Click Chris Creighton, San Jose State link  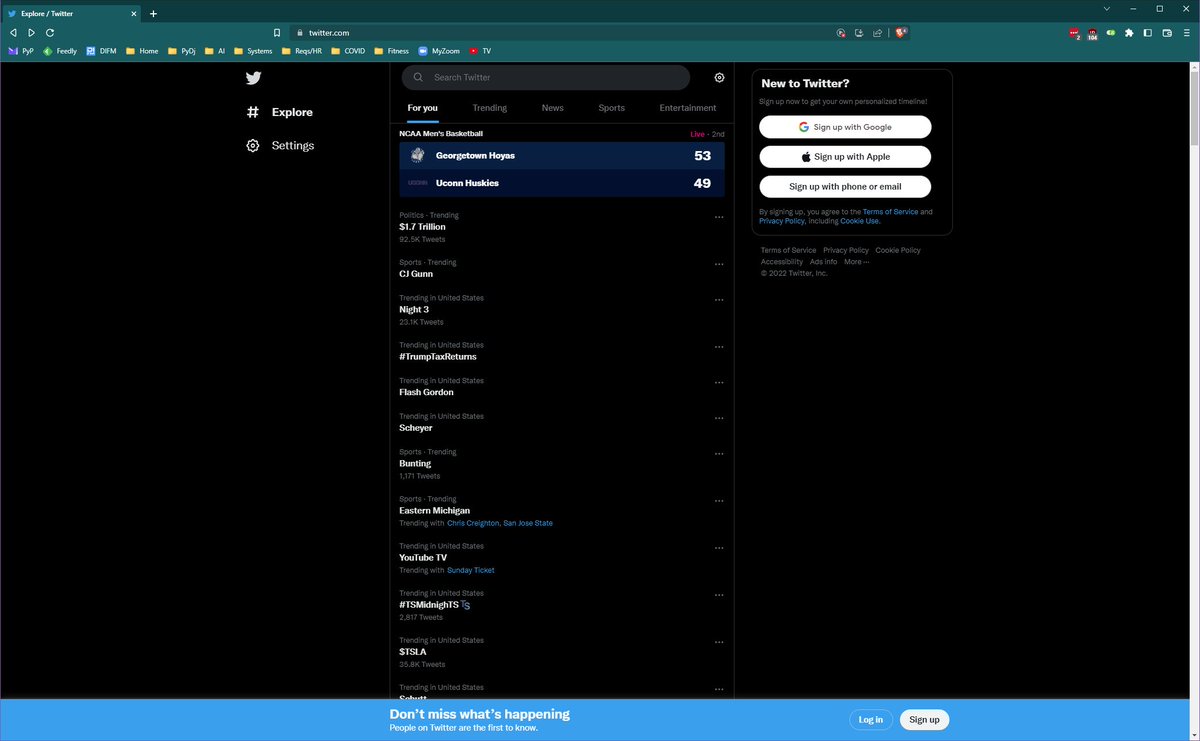[500, 523]
